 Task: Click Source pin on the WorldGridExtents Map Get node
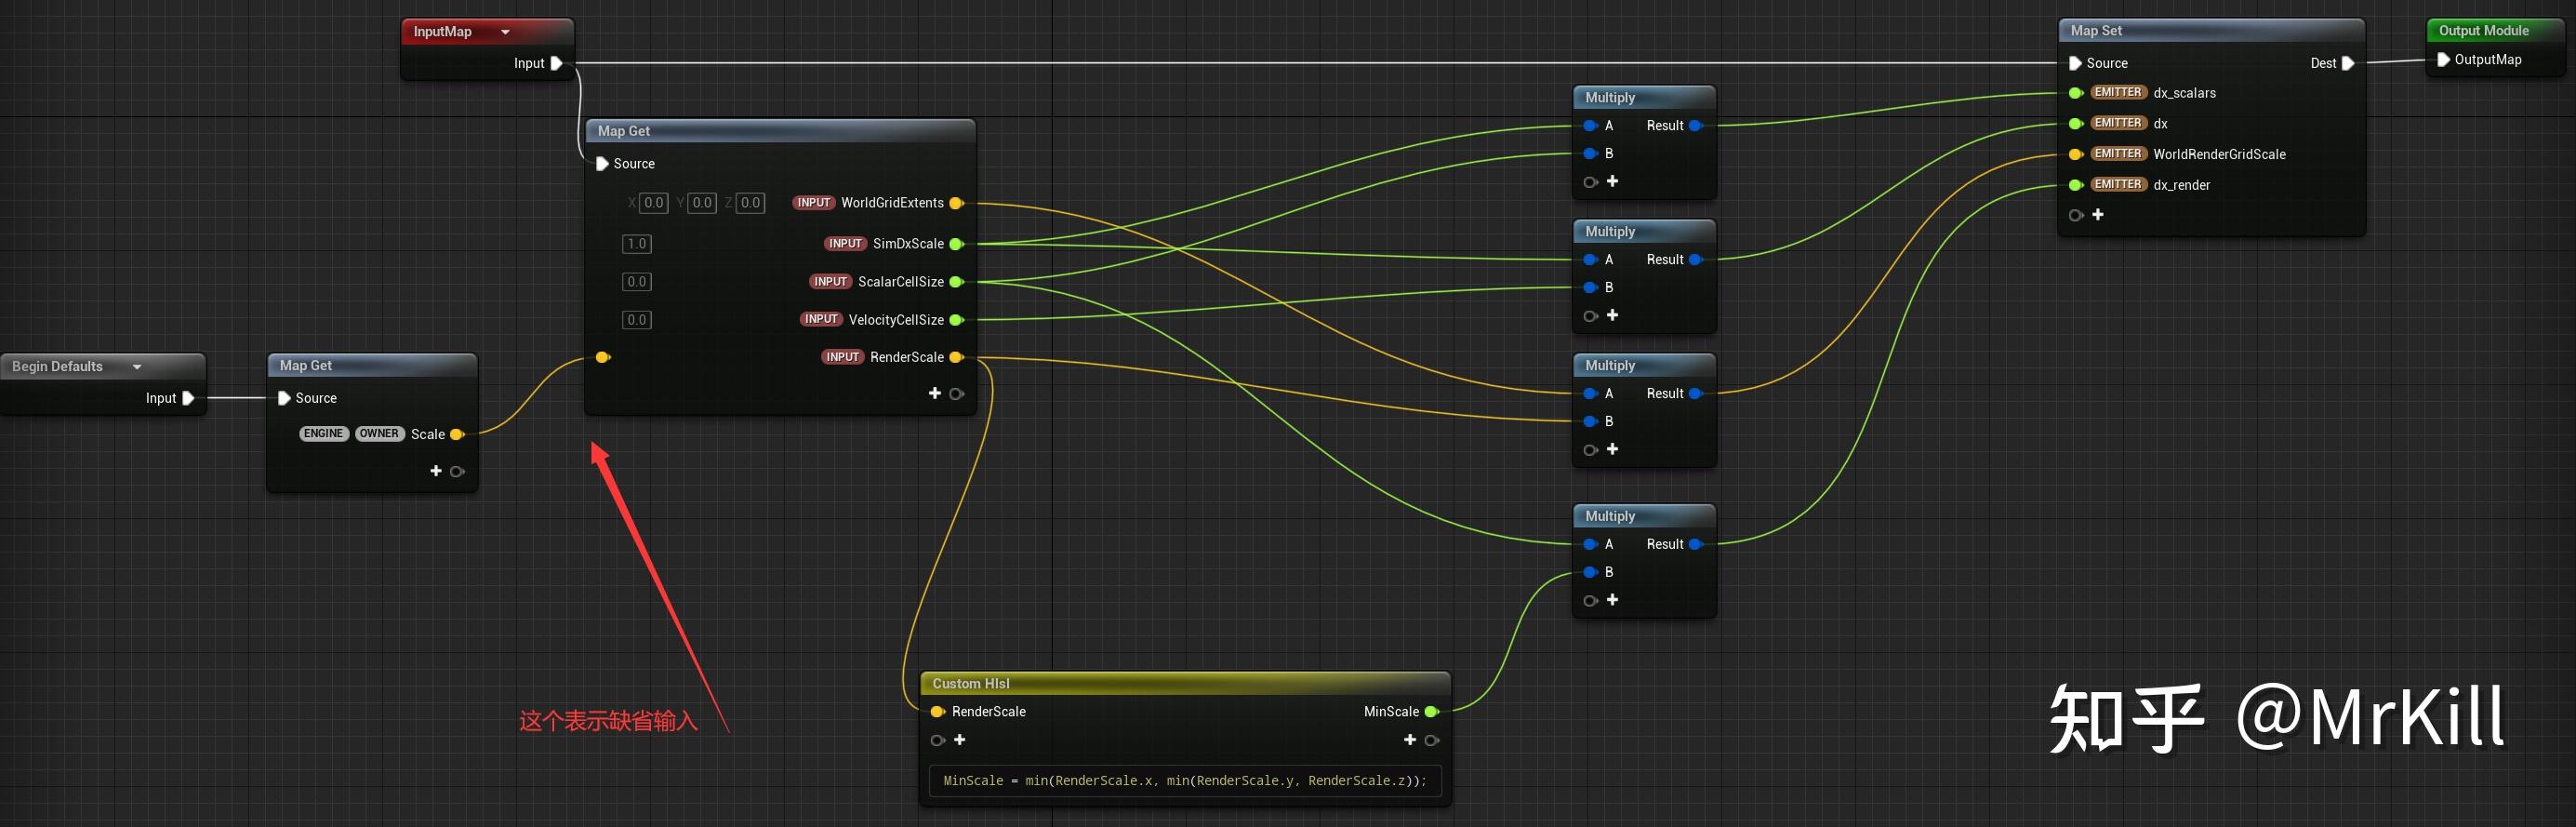click(x=602, y=164)
